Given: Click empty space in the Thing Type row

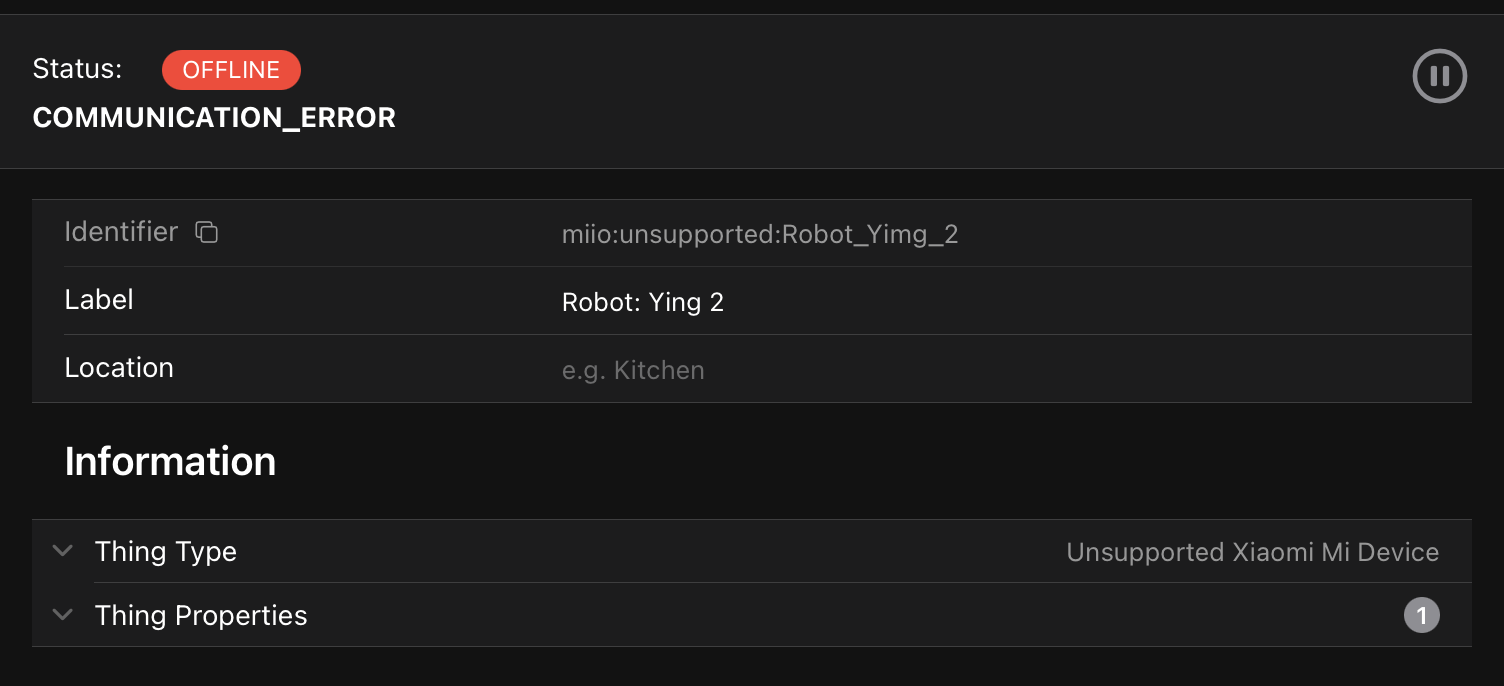Looking at the screenshot, I should pos(650,552).
